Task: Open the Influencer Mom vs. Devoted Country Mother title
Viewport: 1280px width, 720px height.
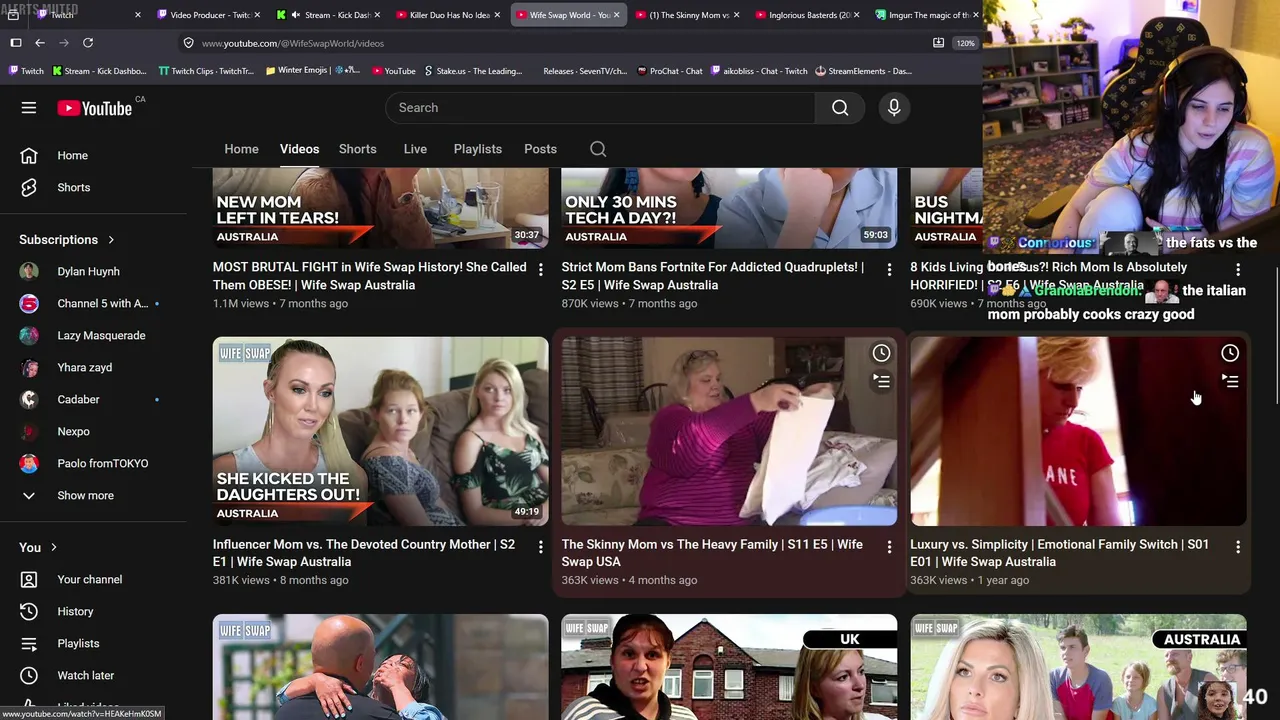Action: click(364, 553)
